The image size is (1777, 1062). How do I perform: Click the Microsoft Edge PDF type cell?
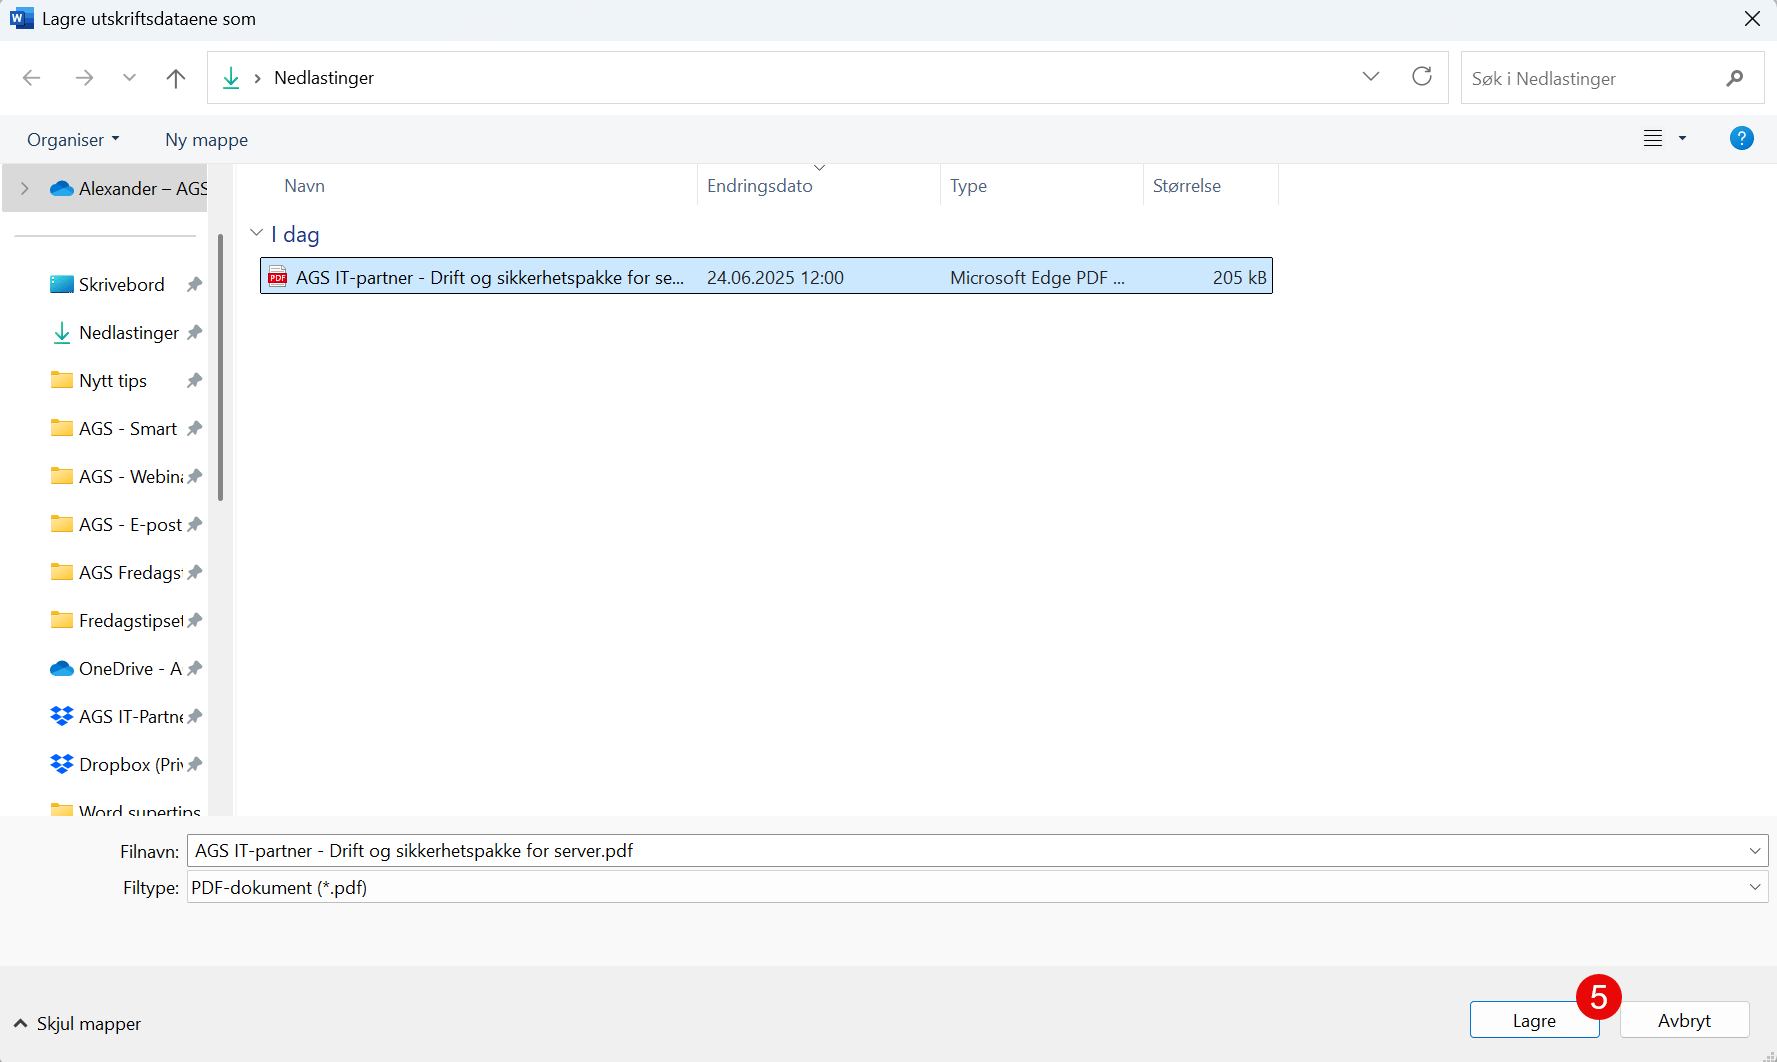[x=1037, y=278]
